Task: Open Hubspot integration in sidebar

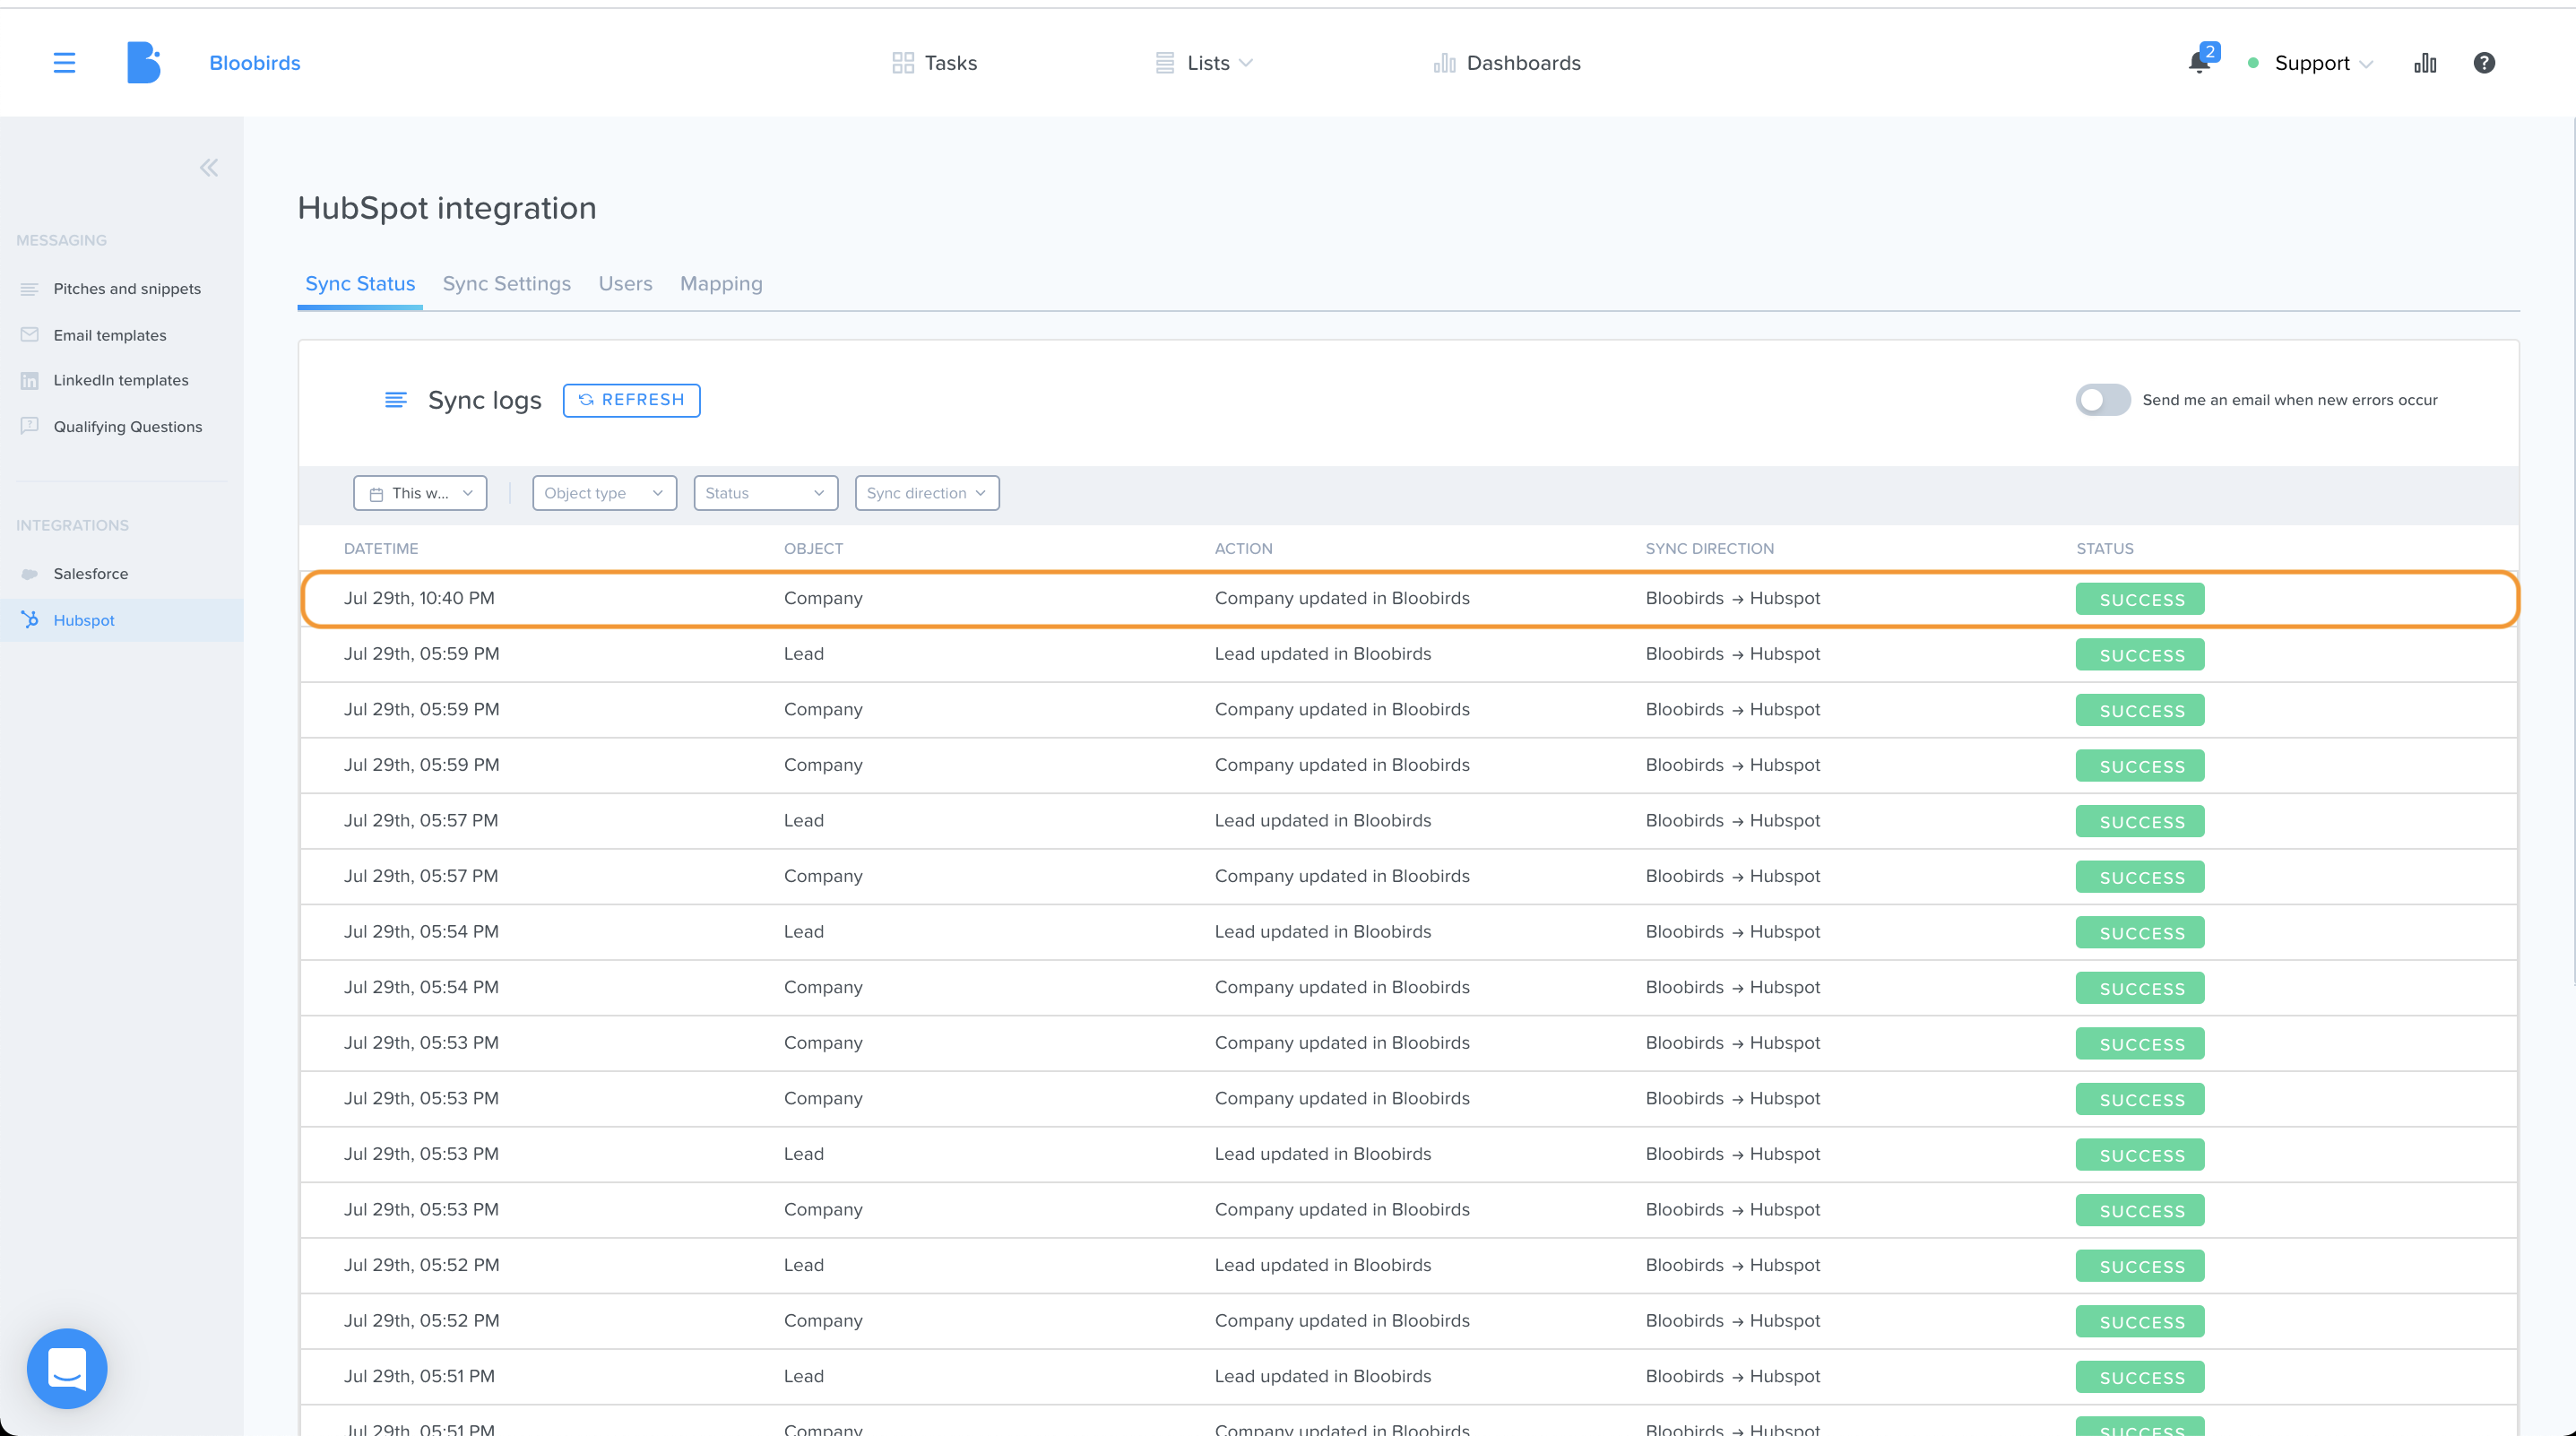Action: 122,620
